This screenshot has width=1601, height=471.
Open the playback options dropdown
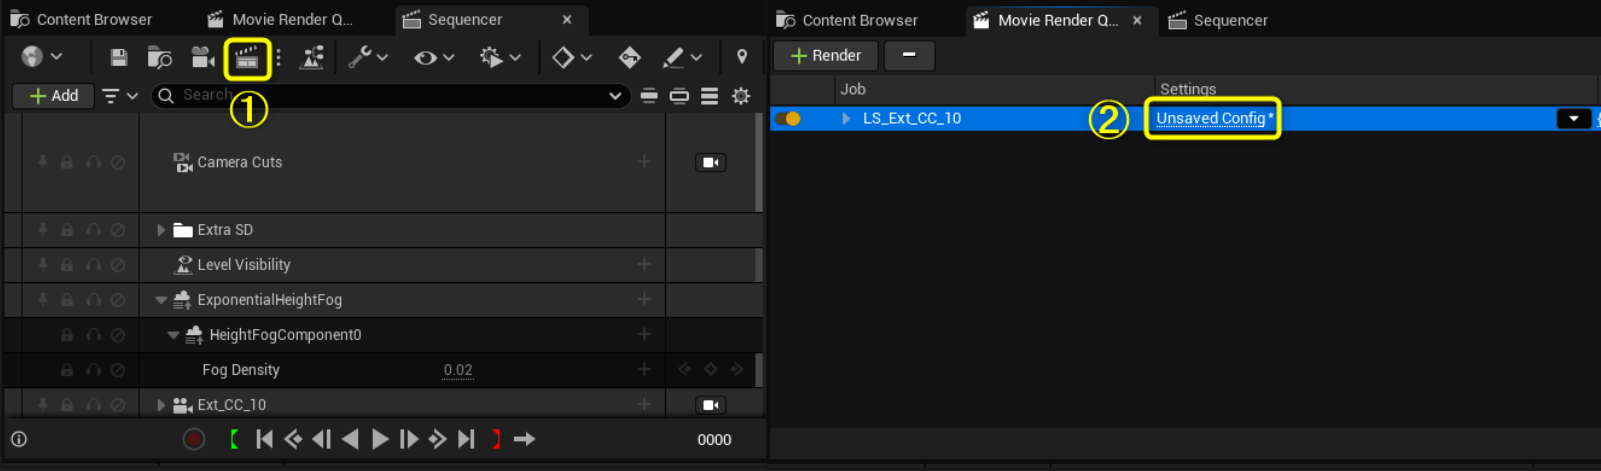click(x=500, y=58)
